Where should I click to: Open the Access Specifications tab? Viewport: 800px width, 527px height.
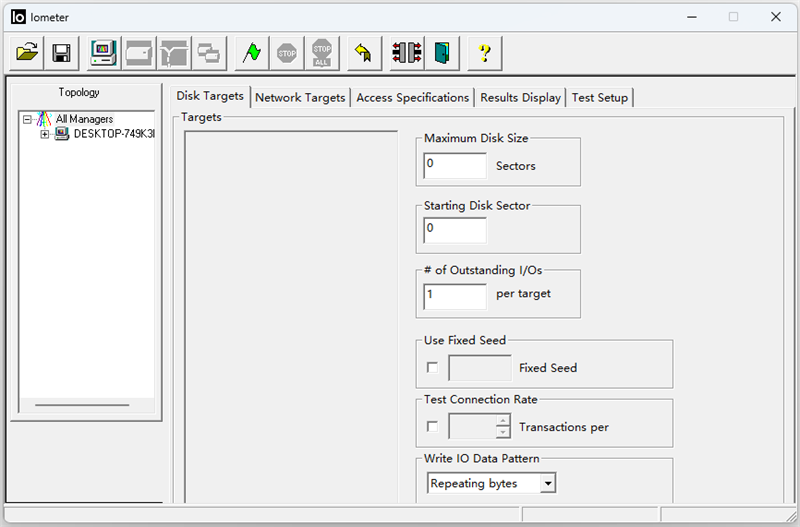412,97
